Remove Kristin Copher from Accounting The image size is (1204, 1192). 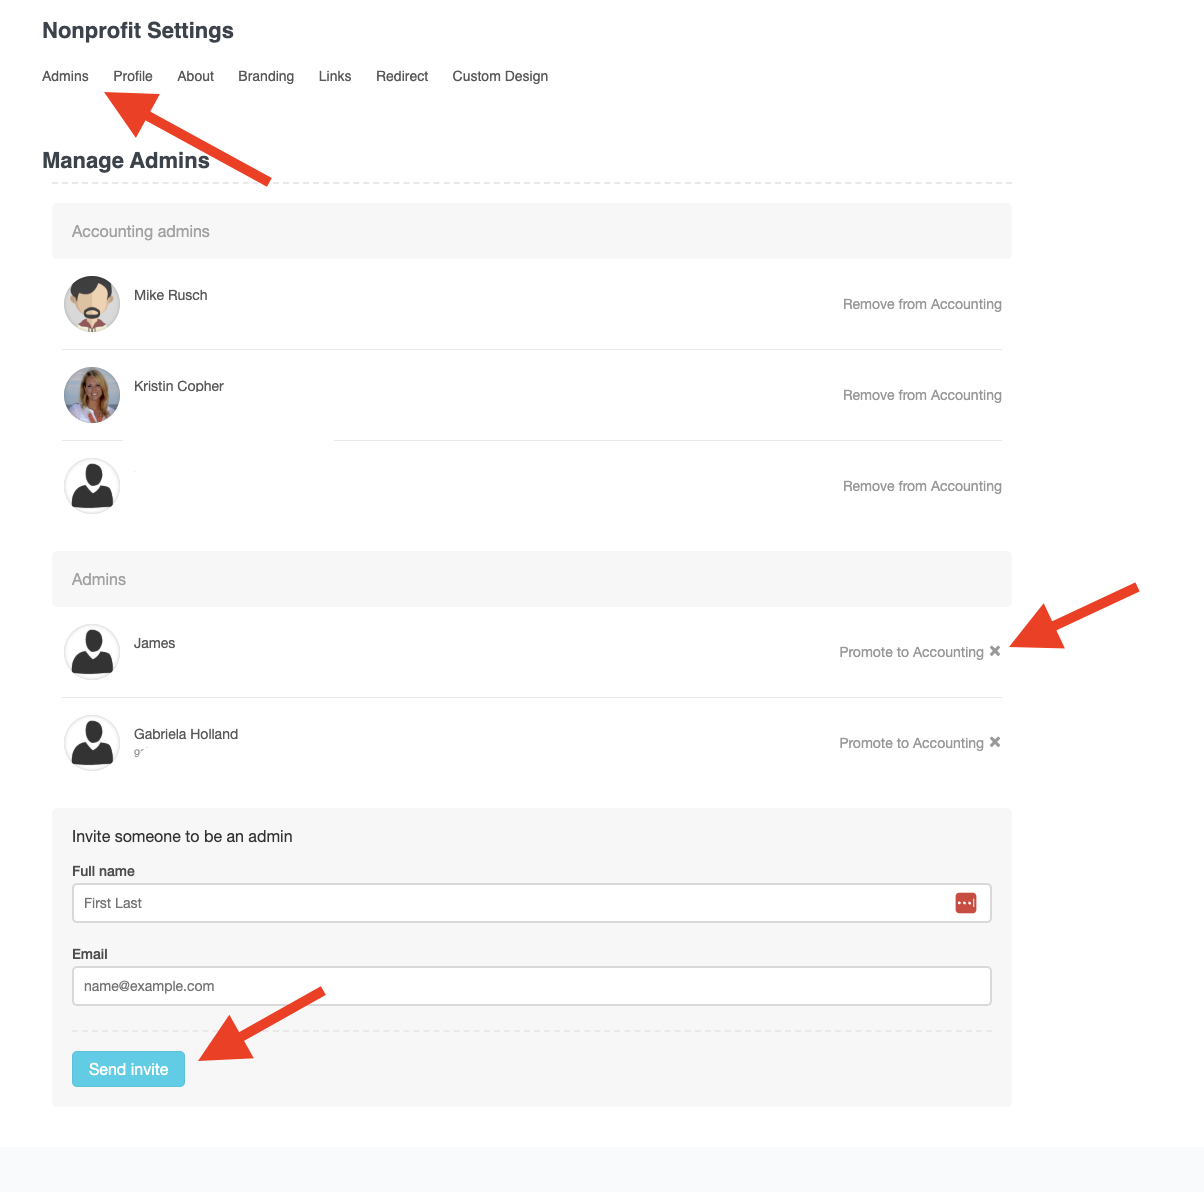tap(922, 395)
